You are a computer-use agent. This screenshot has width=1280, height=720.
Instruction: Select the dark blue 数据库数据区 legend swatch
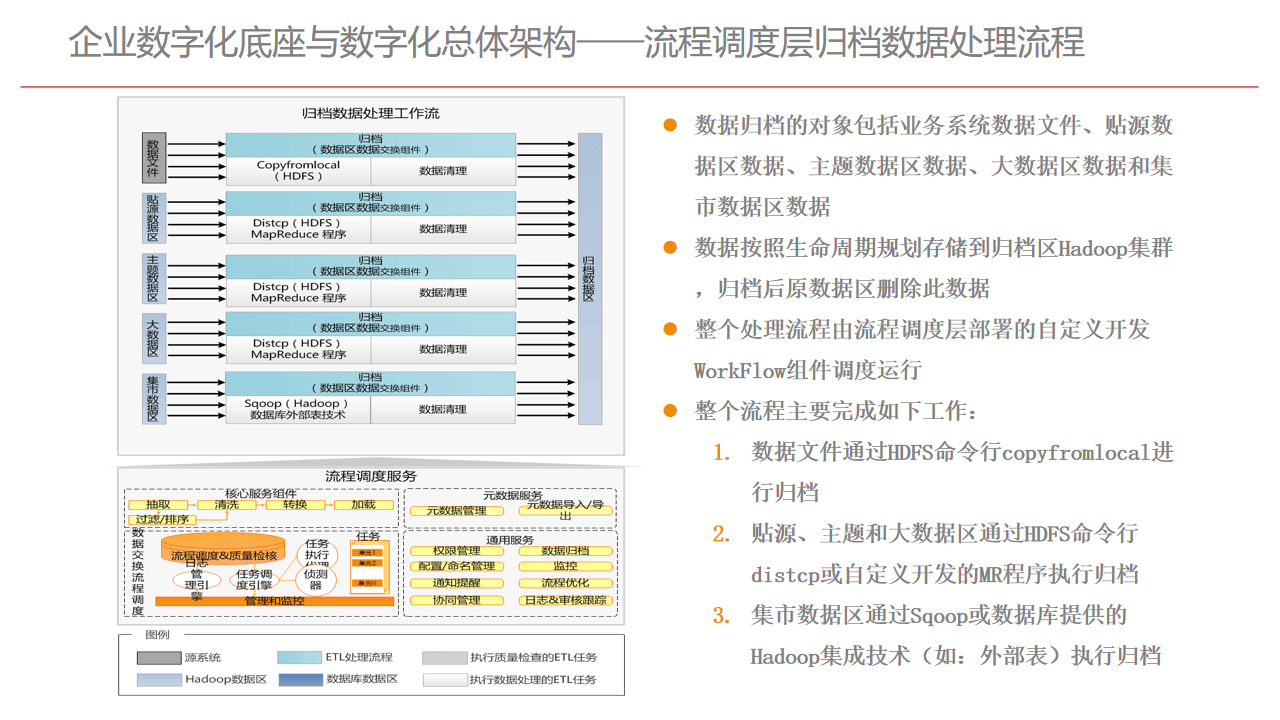[x=299, y=679]
